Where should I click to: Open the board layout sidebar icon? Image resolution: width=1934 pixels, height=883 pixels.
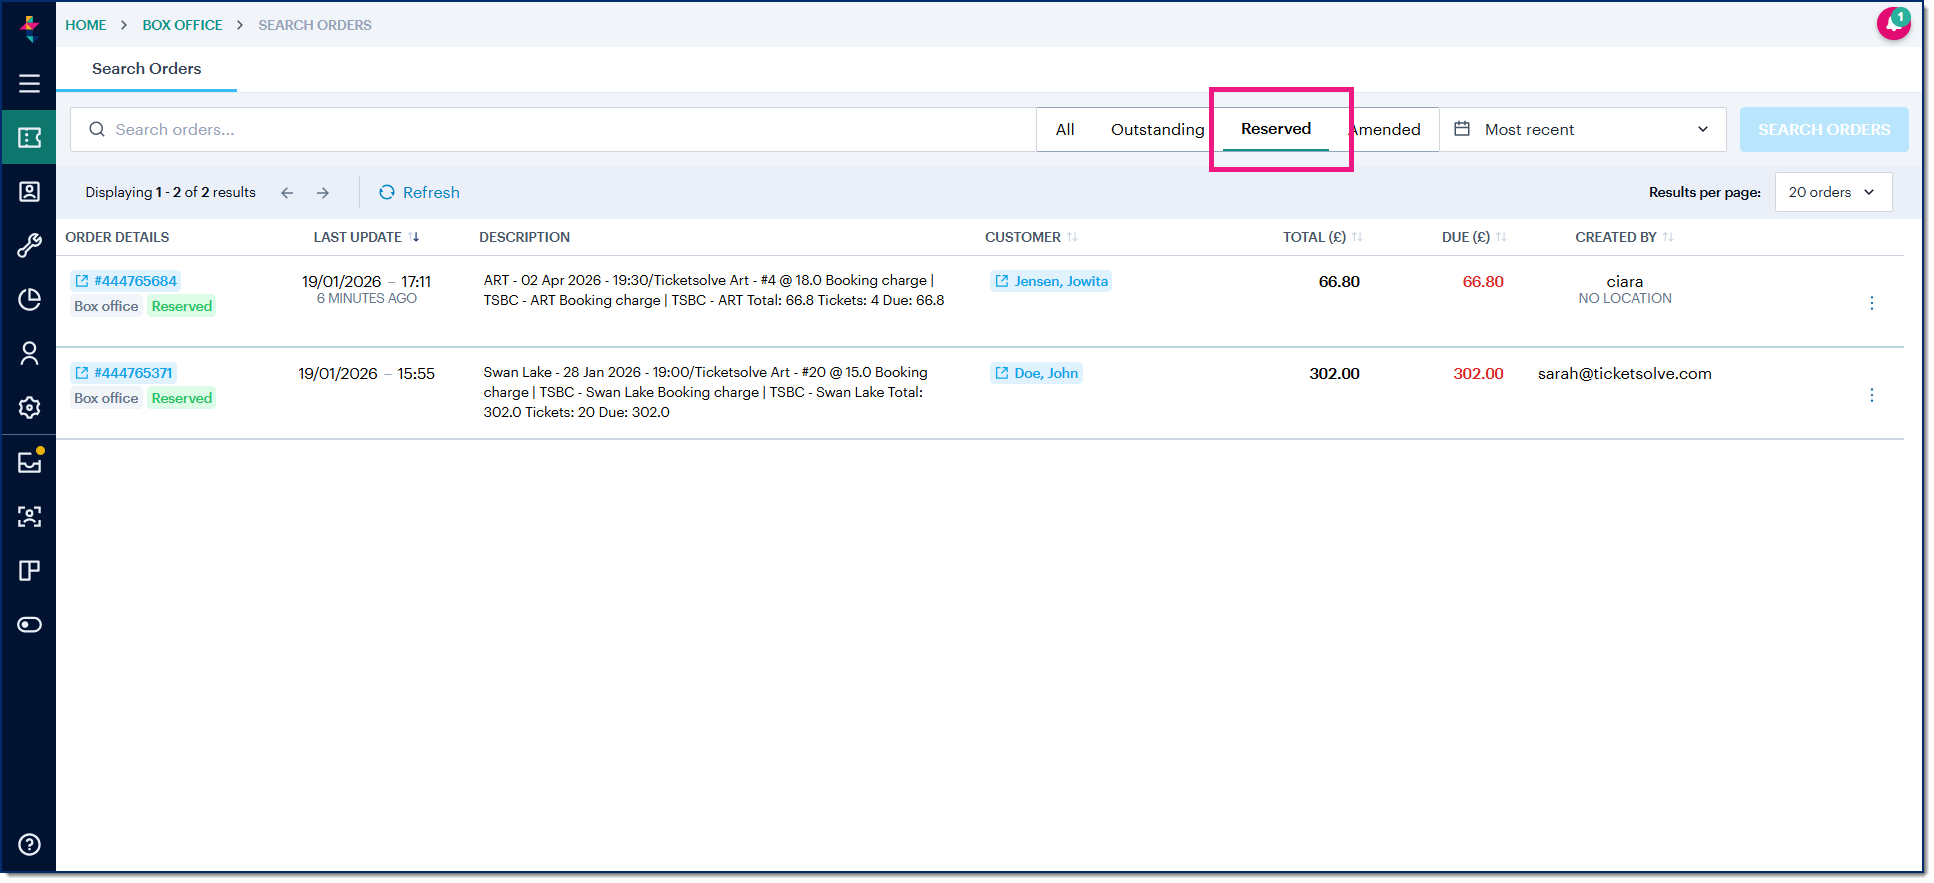pos(30,570)
